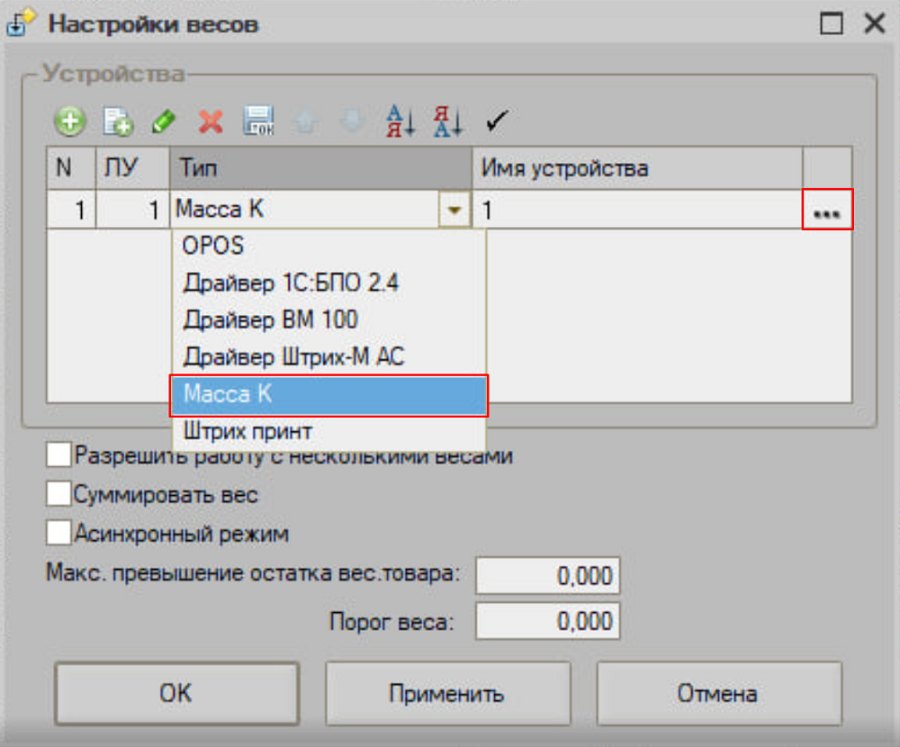Enable Разрешить работу с несколькими весами checkbox
The image size is (900, 747).
click(59, 455)
